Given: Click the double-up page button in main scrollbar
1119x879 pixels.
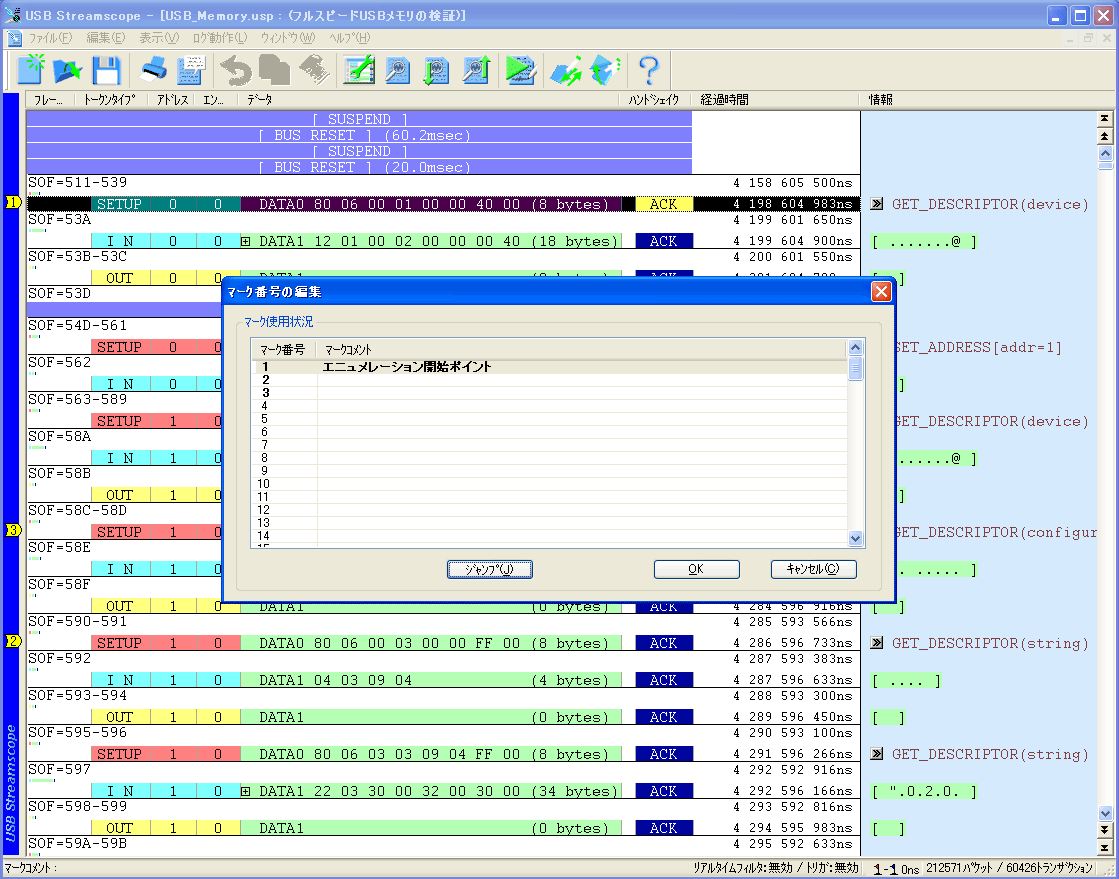Looking at the screenshot, I should click(1105, 136).
